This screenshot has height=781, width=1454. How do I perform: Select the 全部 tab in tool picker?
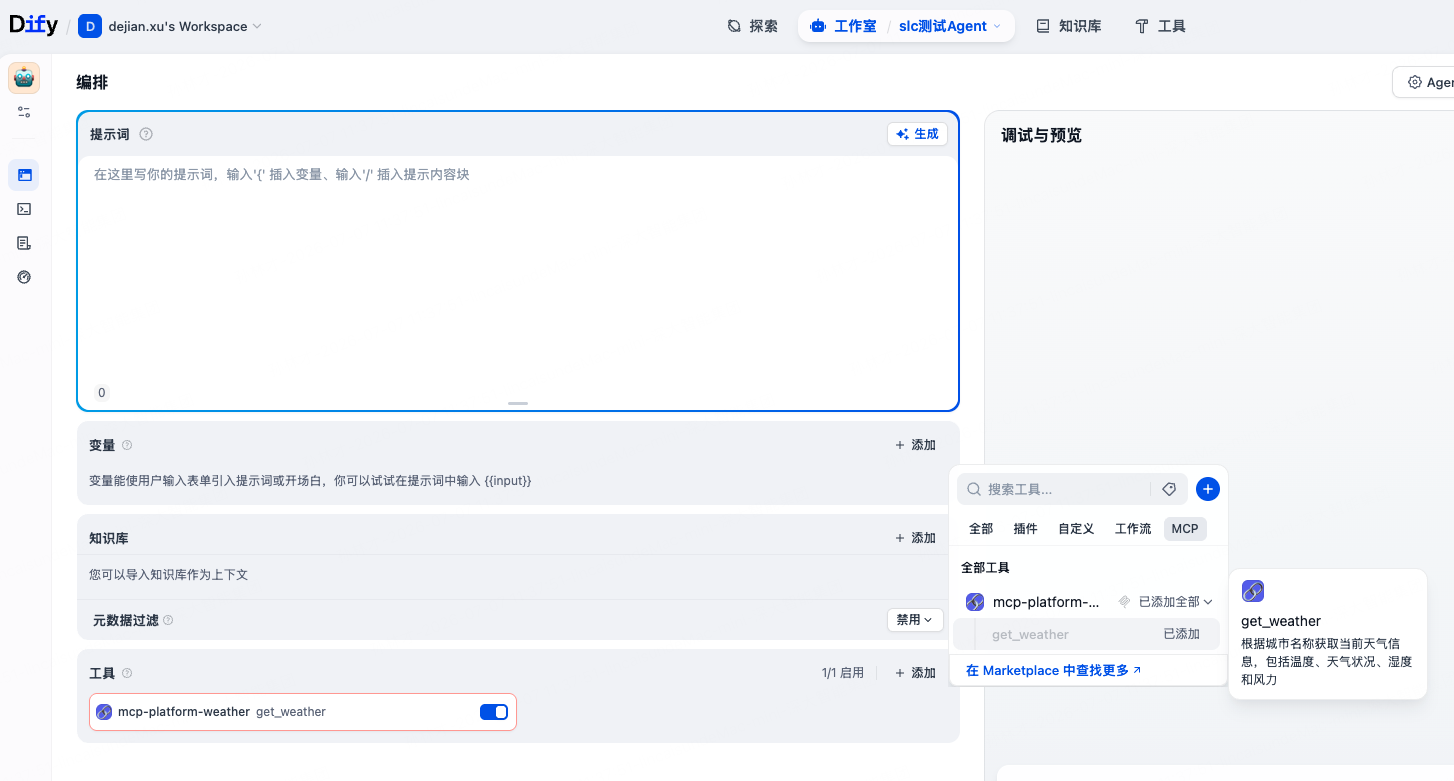981,529
